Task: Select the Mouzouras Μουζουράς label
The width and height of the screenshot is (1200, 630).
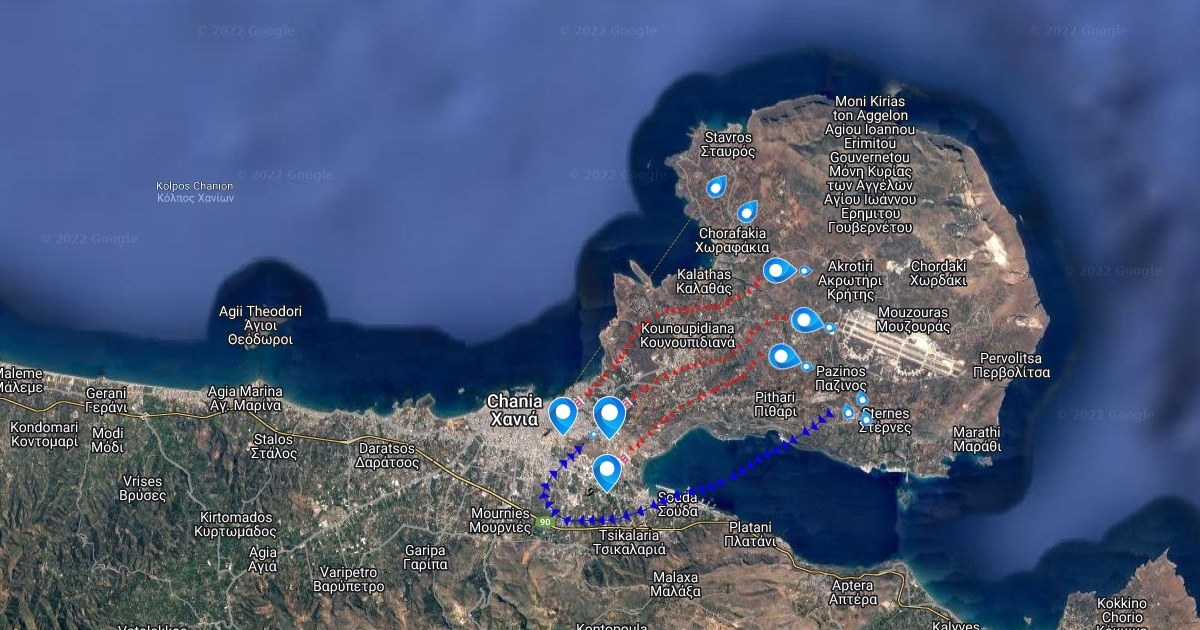Action: 912,319
